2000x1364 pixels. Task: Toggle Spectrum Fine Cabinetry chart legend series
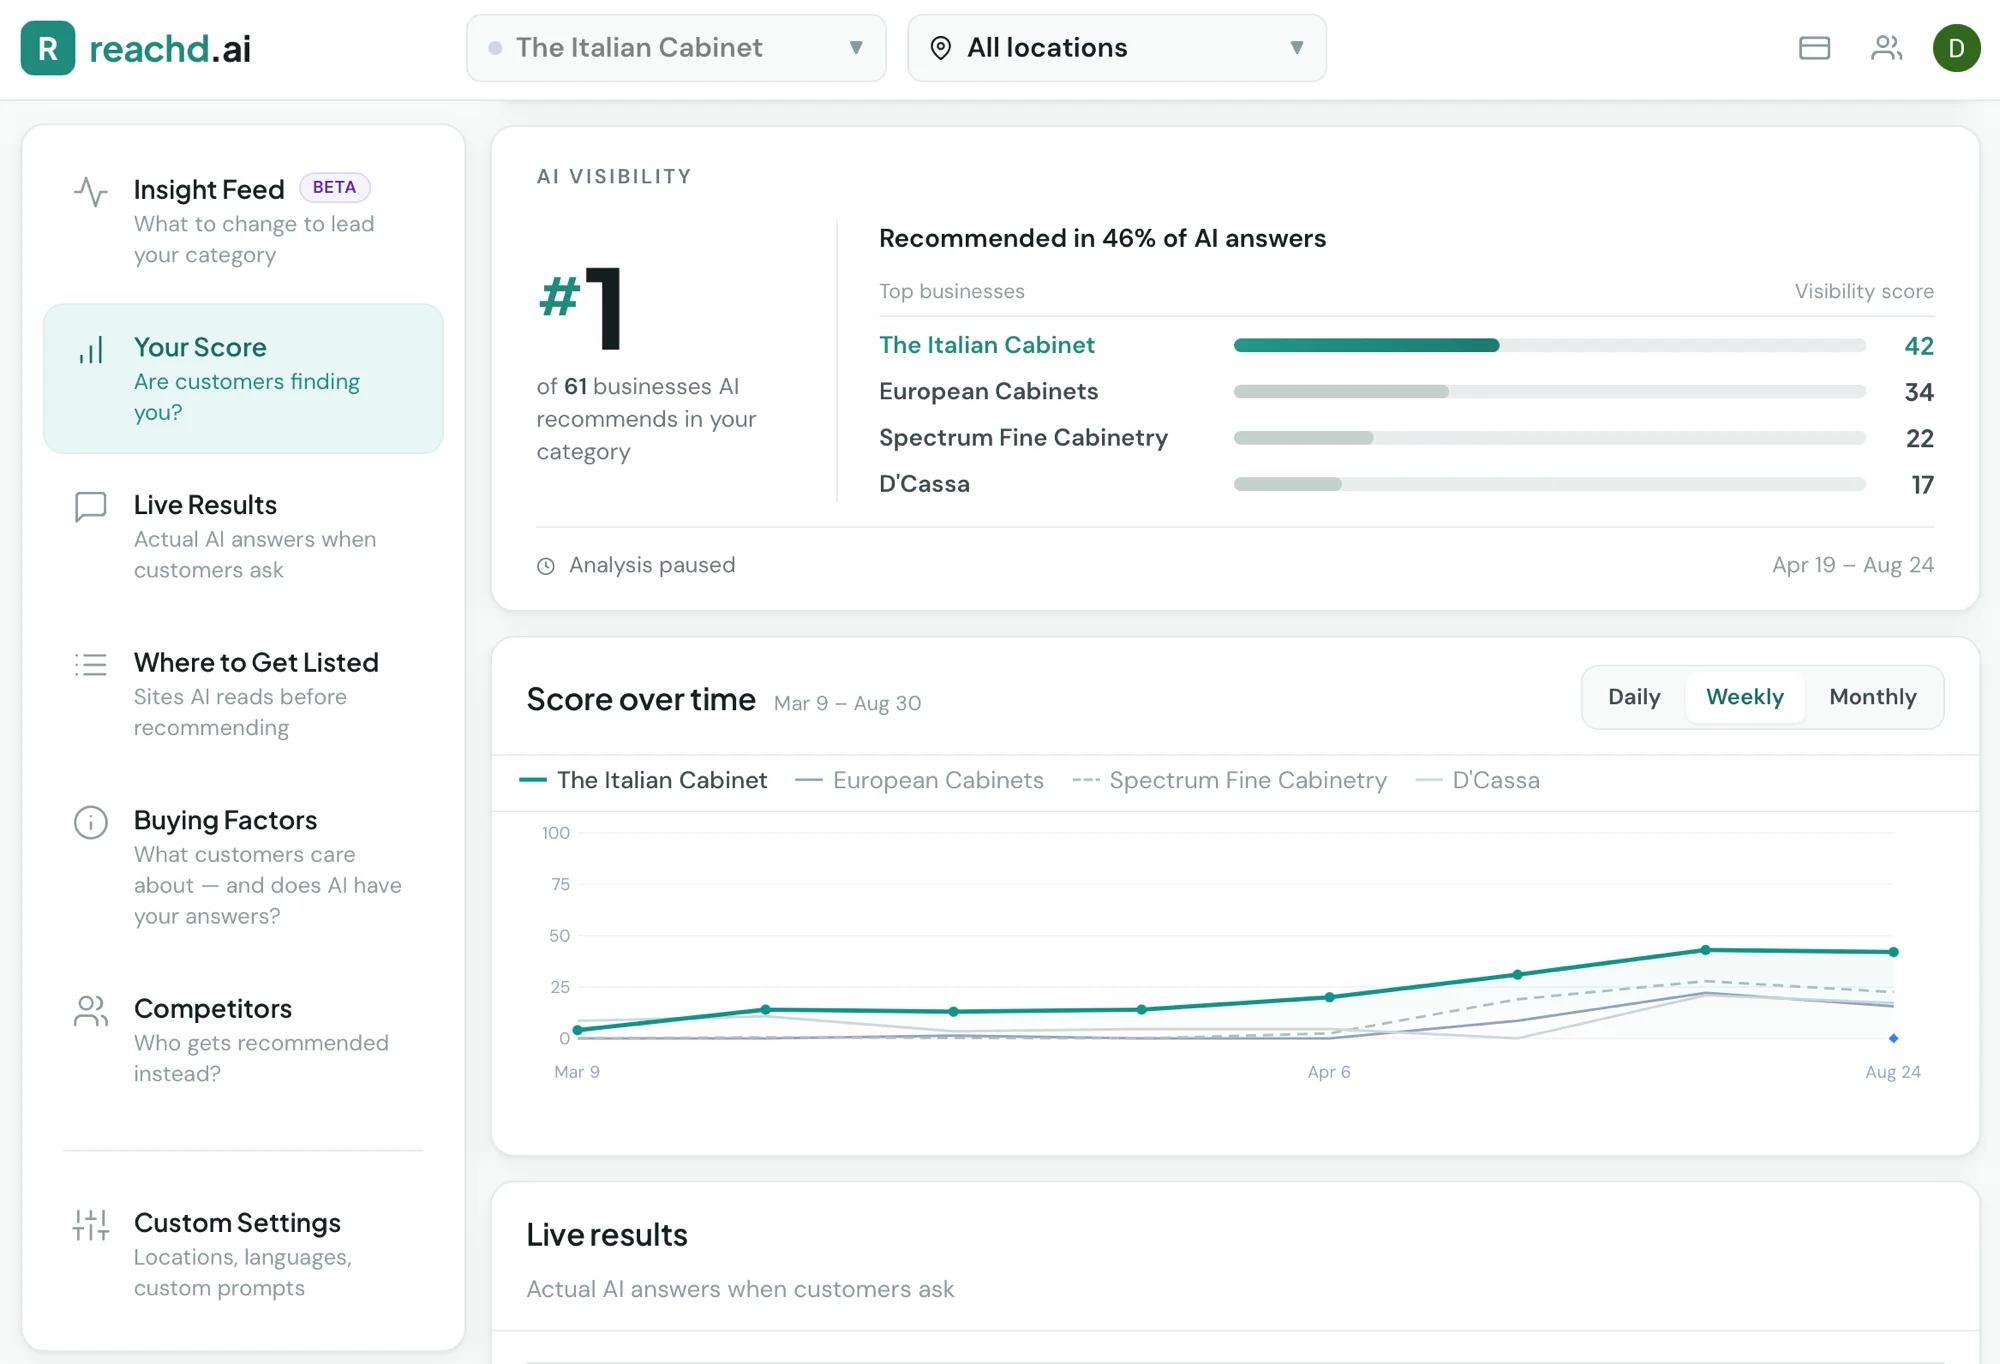point(1229,780)
